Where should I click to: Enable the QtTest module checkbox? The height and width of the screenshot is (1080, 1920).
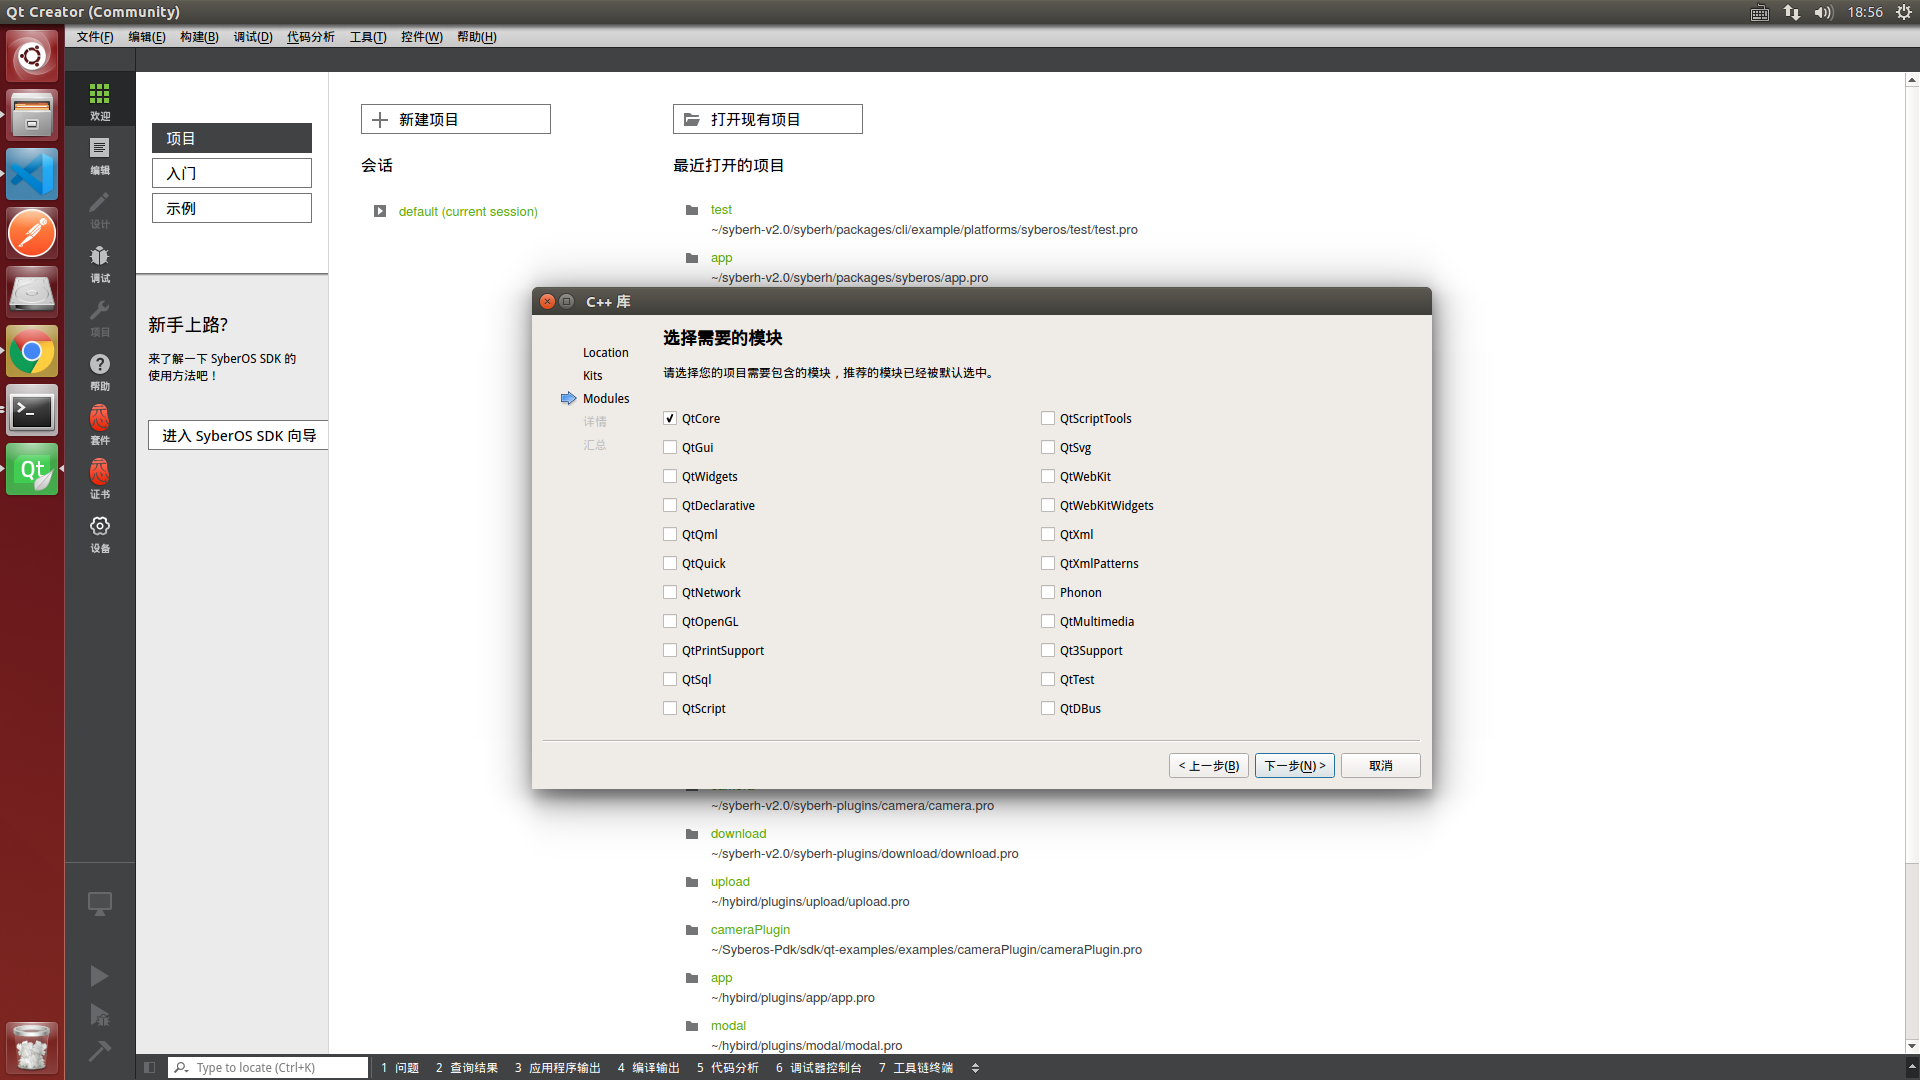1048,679
